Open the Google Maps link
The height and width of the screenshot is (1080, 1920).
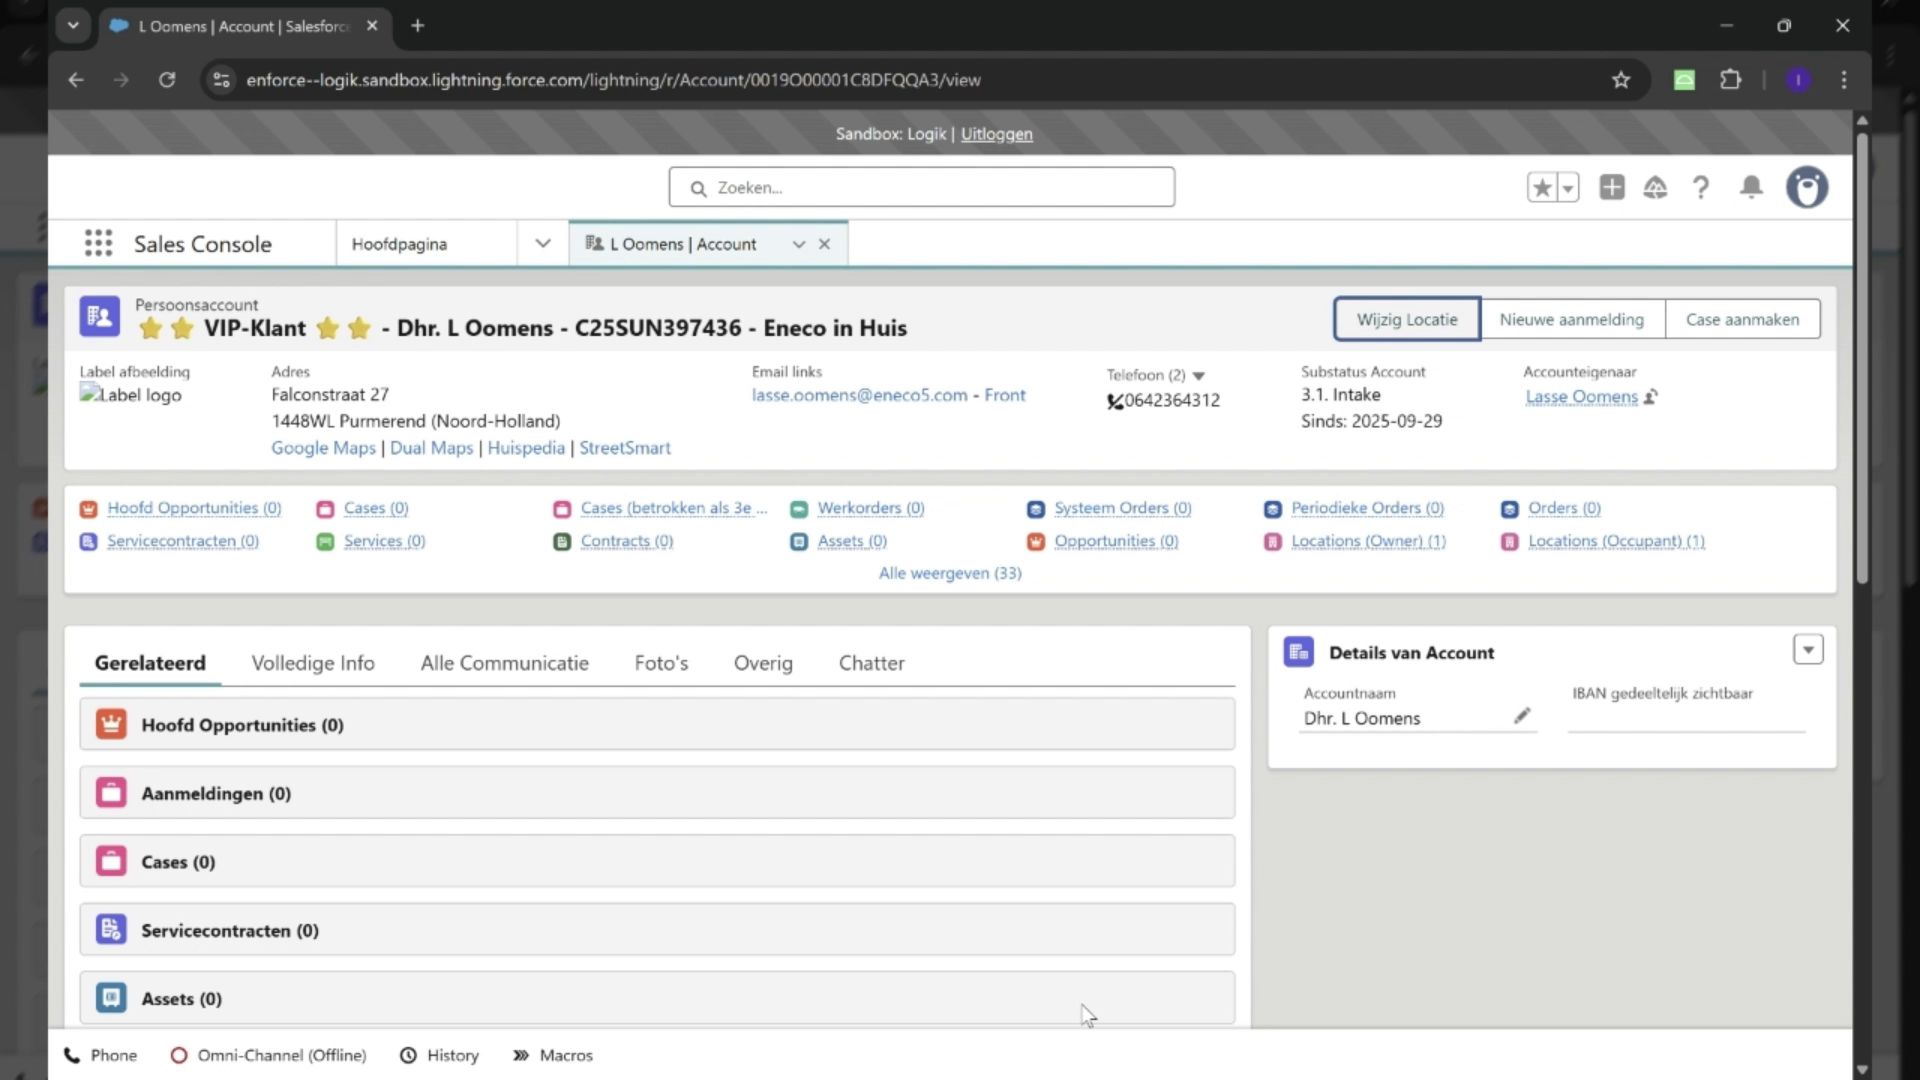322,447
